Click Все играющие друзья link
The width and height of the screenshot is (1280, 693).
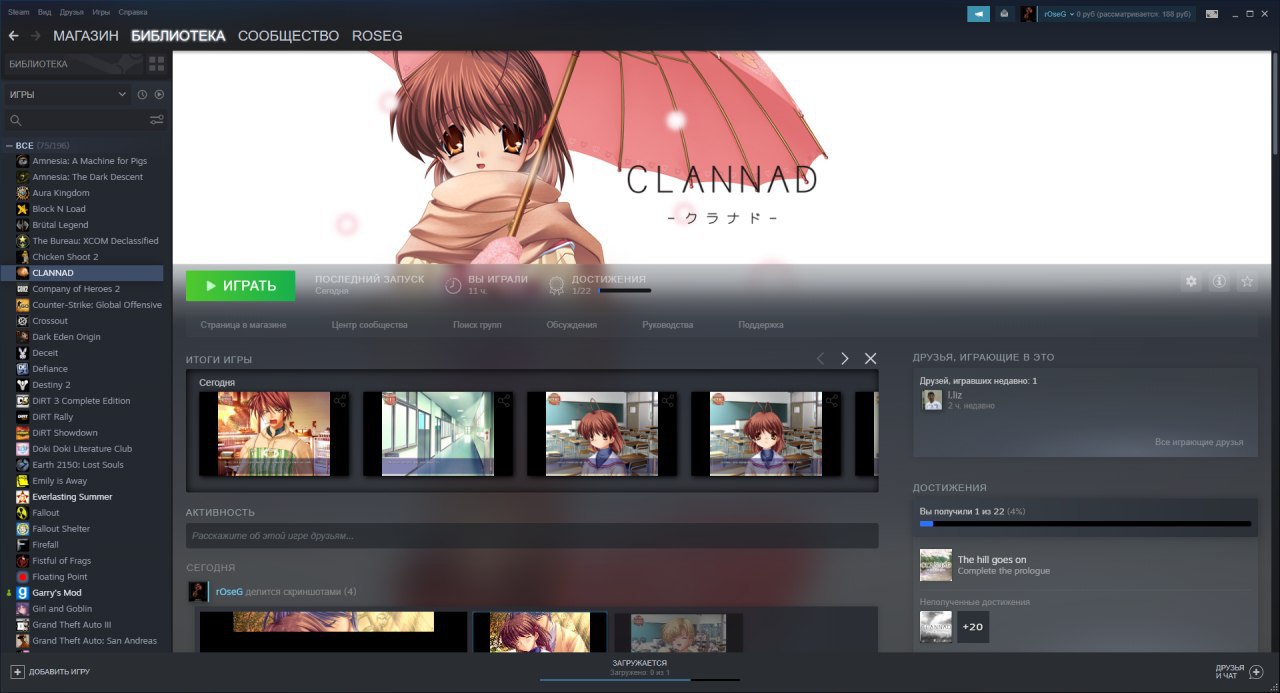(1199, 442)
